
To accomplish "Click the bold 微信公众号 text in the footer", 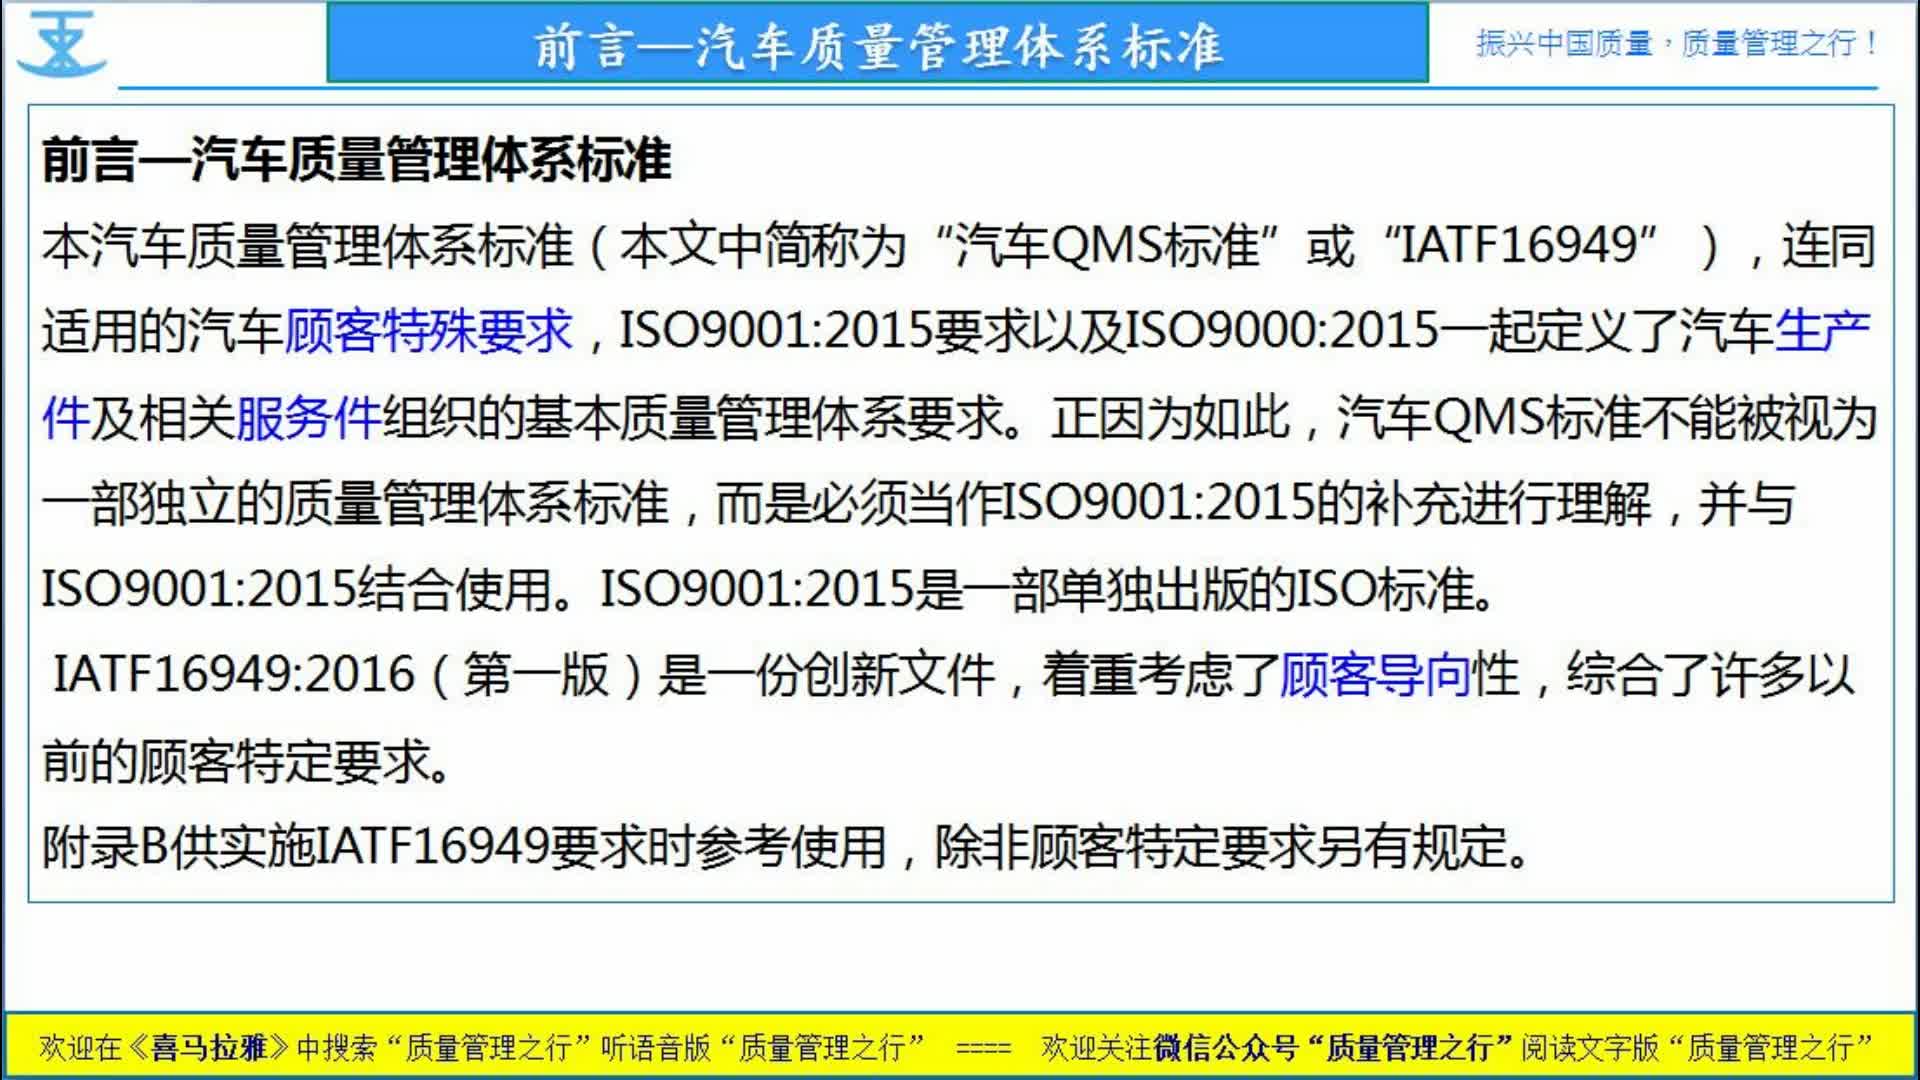I will tap(1224, 1047).
